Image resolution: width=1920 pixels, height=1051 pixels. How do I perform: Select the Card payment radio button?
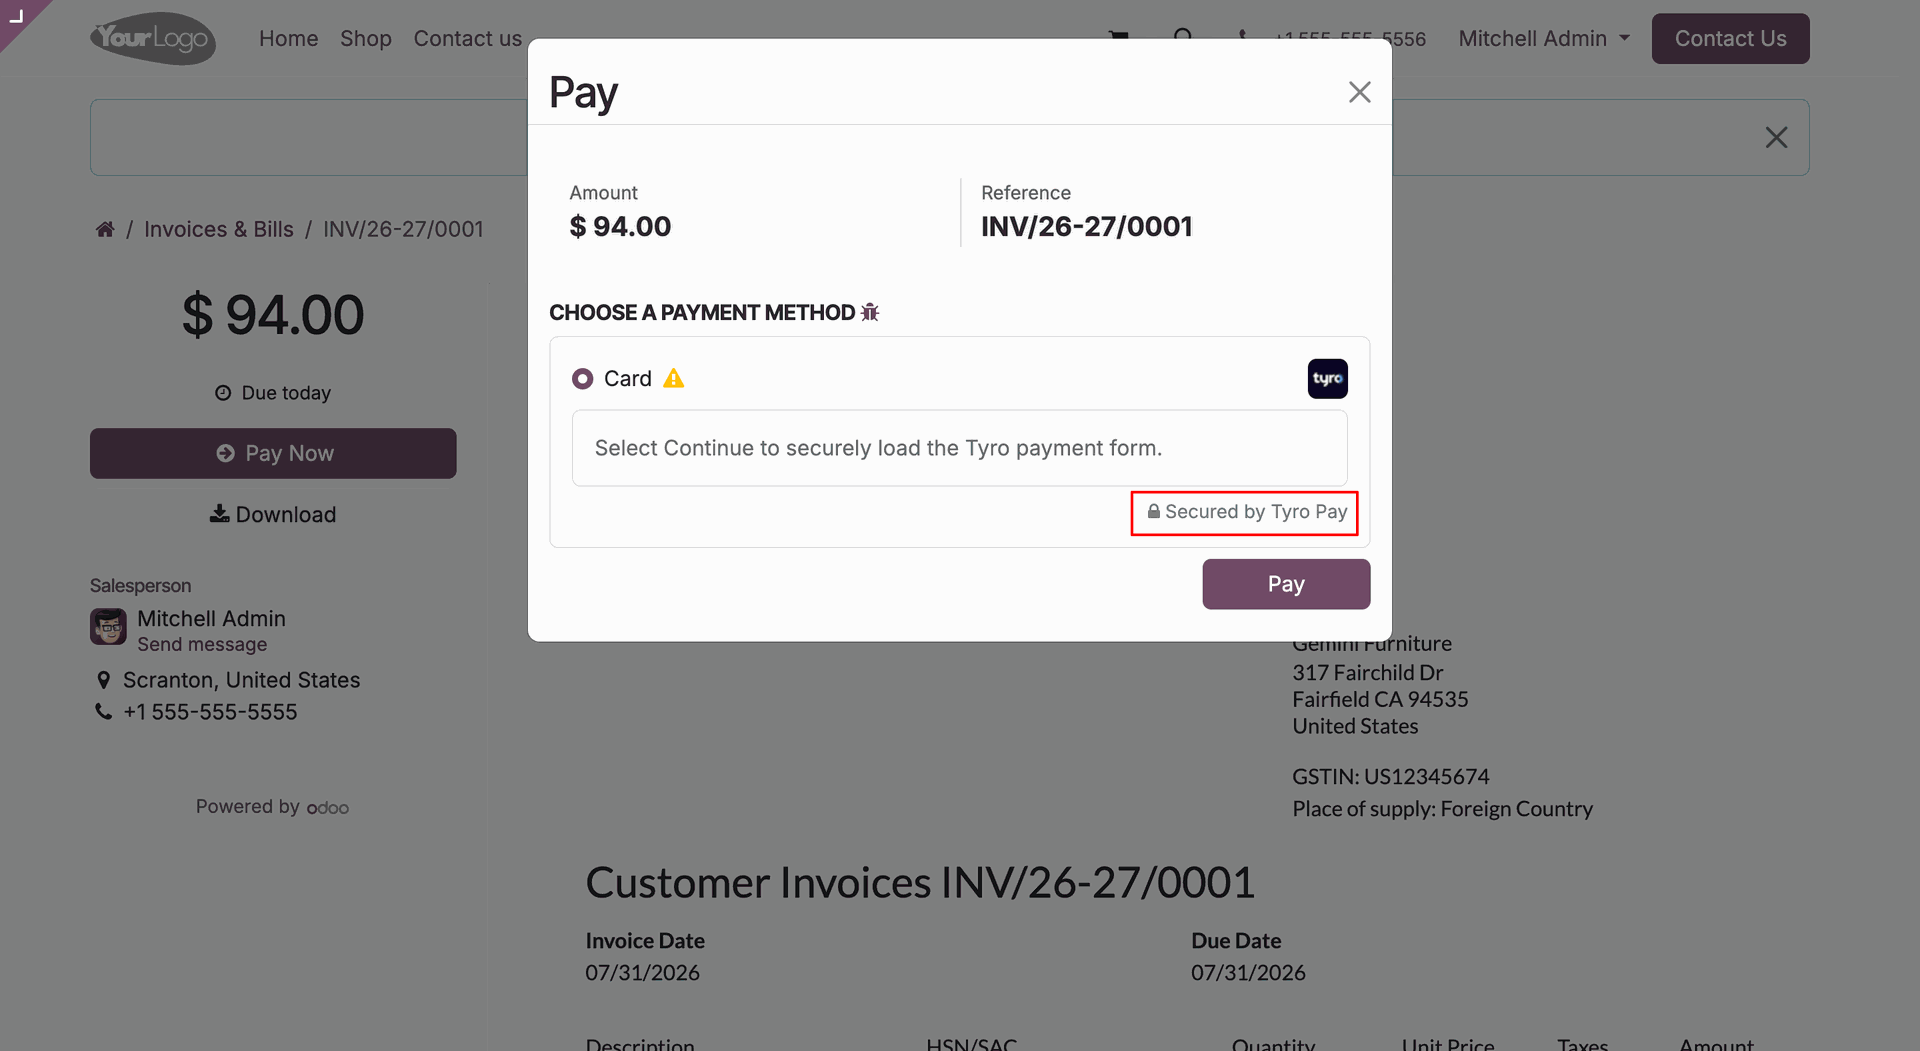(x=582, y=379)
